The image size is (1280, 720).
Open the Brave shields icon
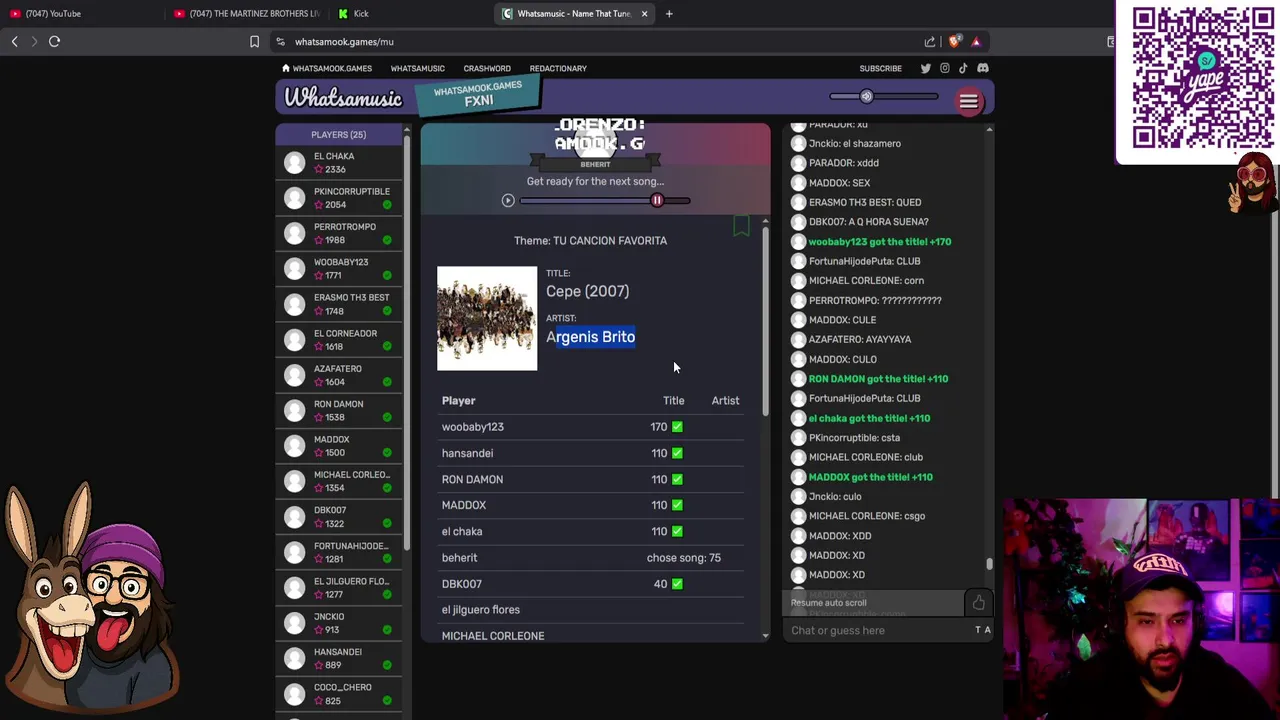[954, 41]
